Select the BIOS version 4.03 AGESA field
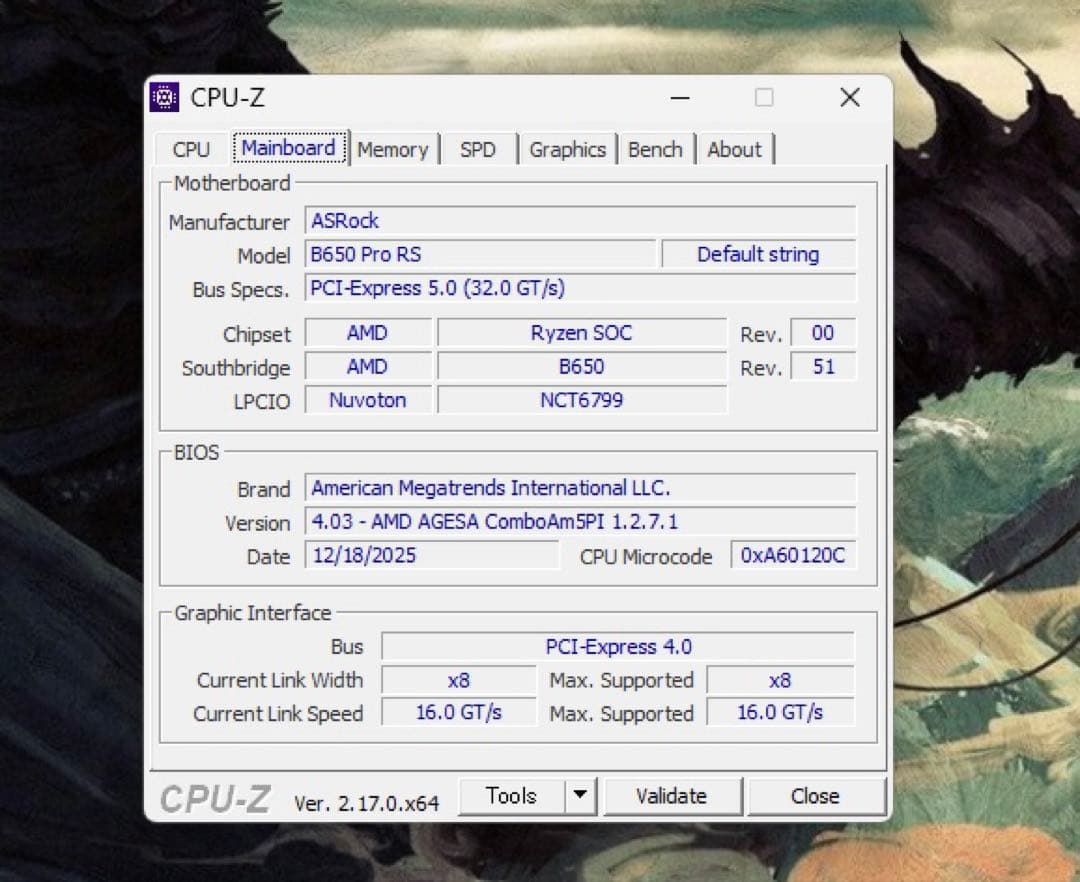The width and height of the screenshot is (1080, 882). [x=581, y=521]
